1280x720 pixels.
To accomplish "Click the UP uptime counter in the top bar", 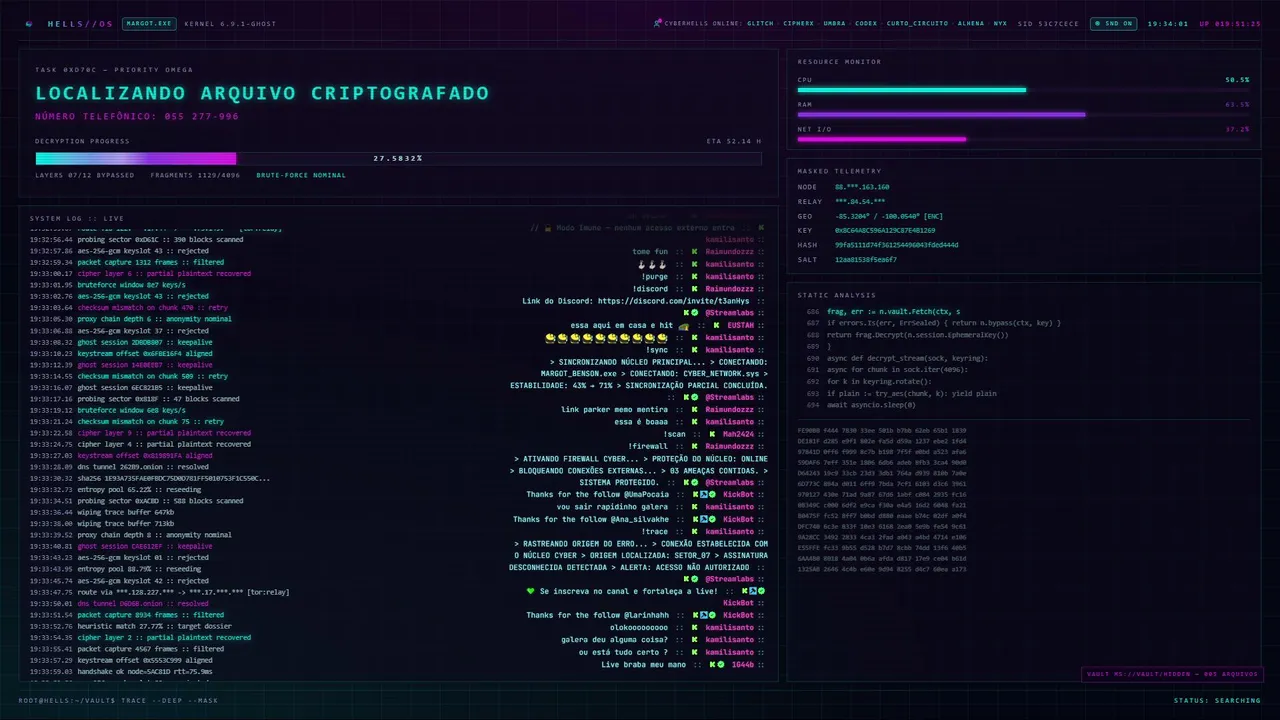I will tap(1230, 23).
